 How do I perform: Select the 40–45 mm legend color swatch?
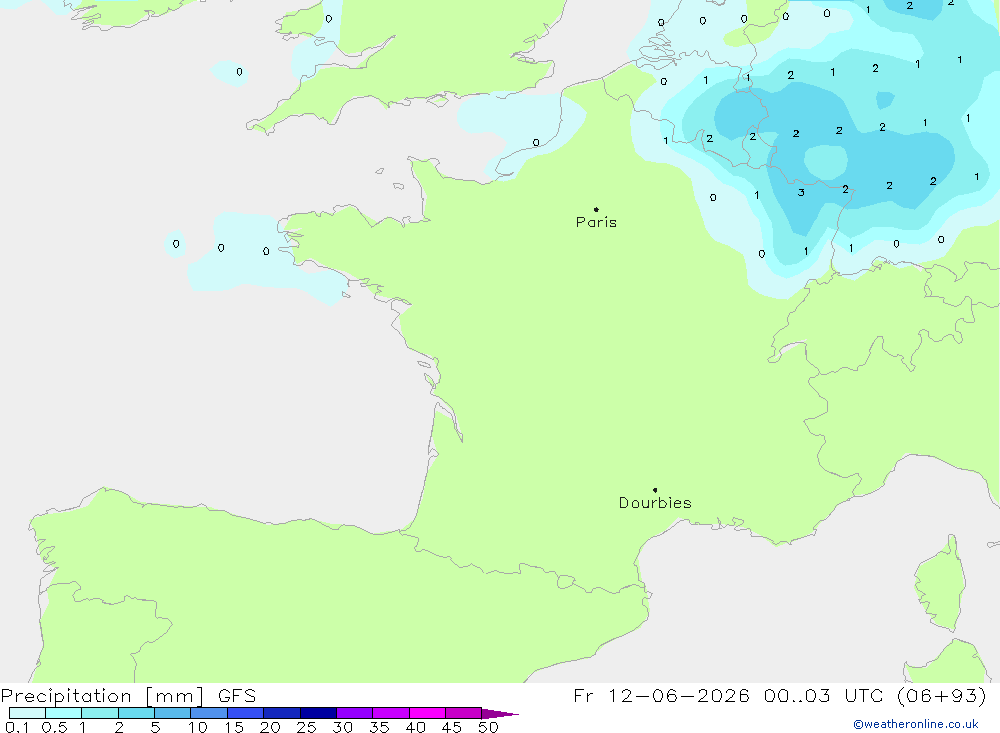pyautogui.click(x=427, y=713)
